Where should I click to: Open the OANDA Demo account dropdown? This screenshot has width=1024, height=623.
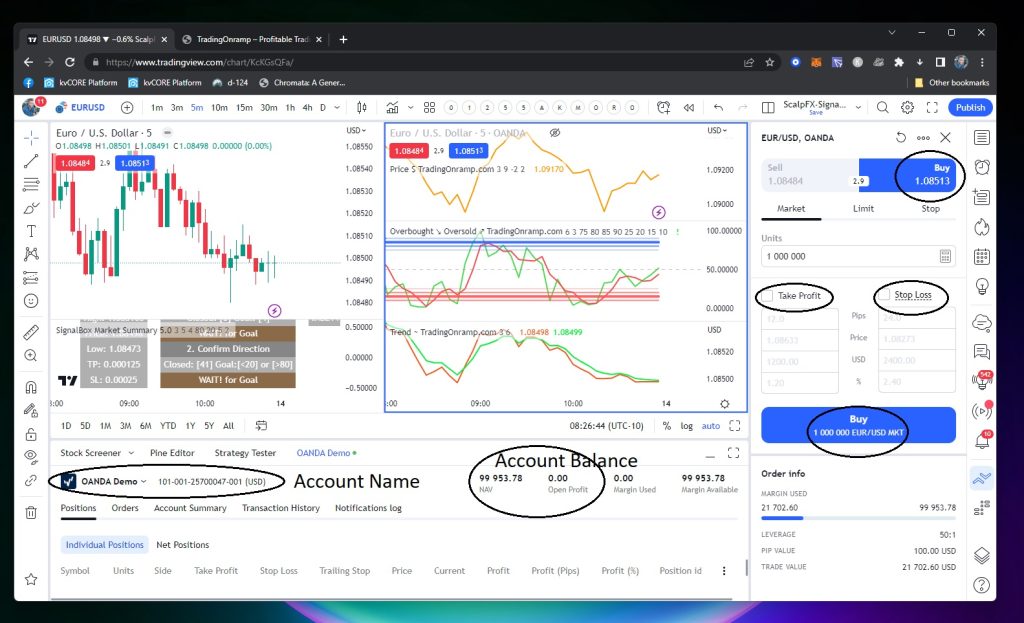(145, 481)
